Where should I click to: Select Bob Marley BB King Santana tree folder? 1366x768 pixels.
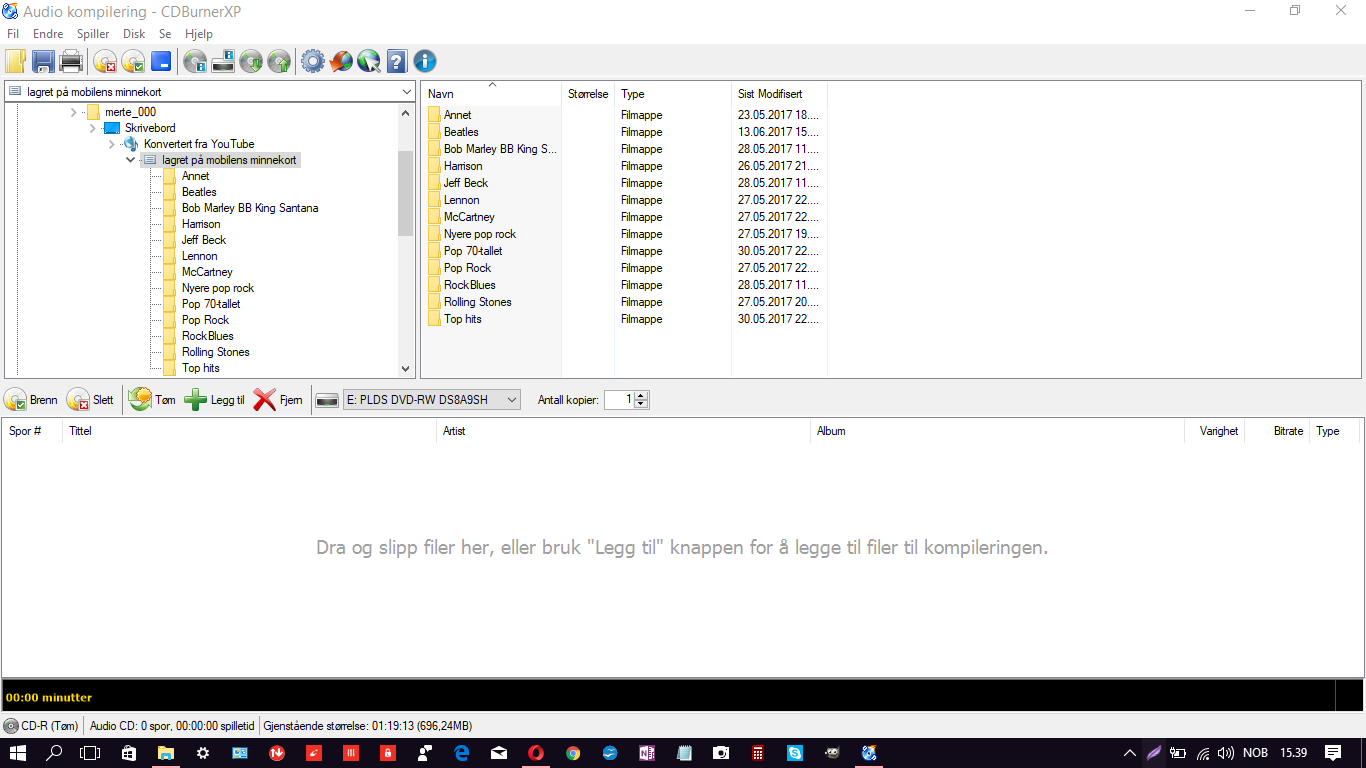[250, 208]
